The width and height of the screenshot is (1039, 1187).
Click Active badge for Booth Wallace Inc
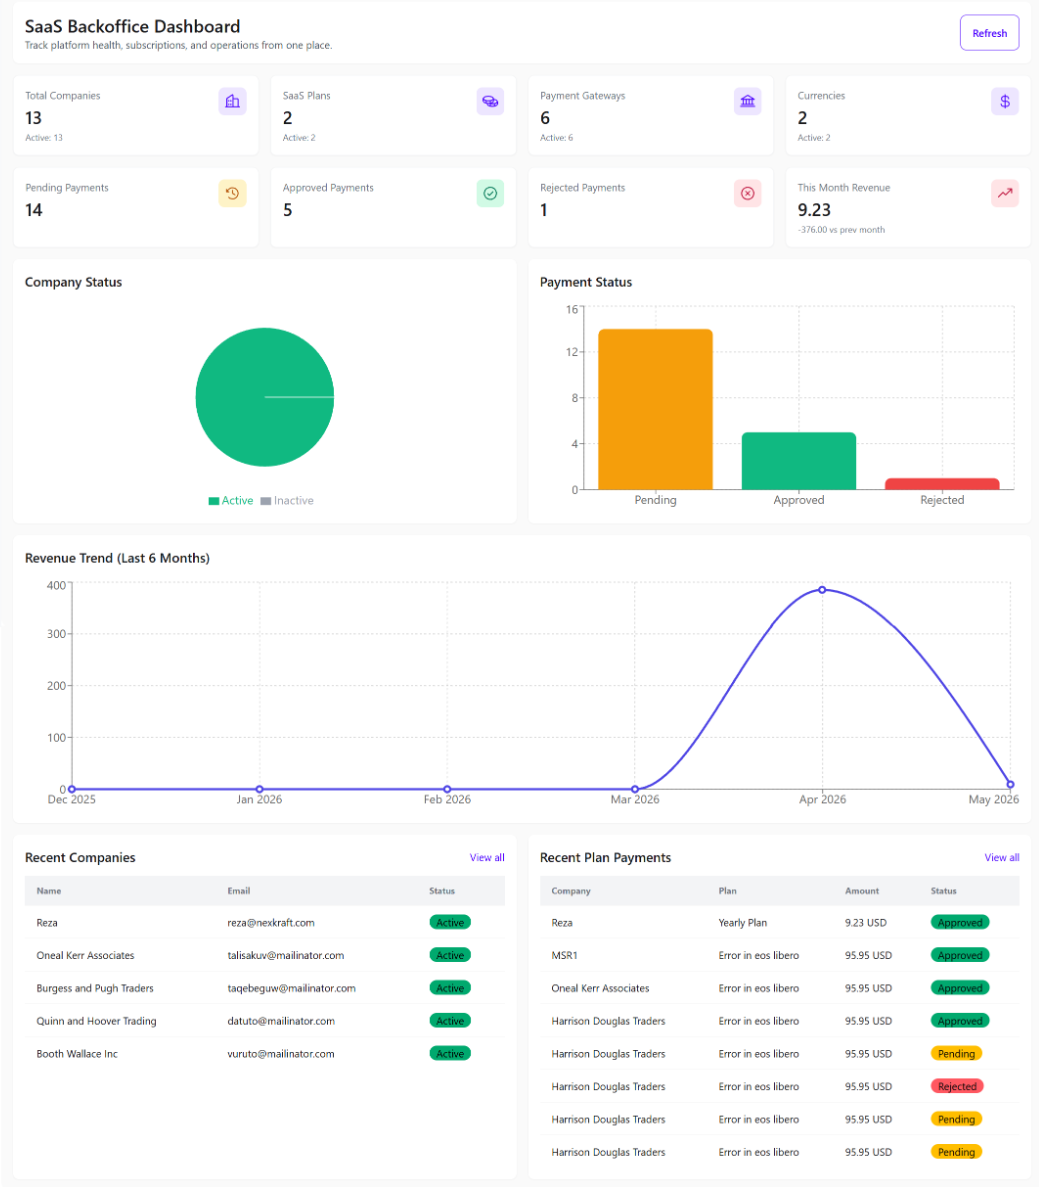click(x=450, y=1054)
